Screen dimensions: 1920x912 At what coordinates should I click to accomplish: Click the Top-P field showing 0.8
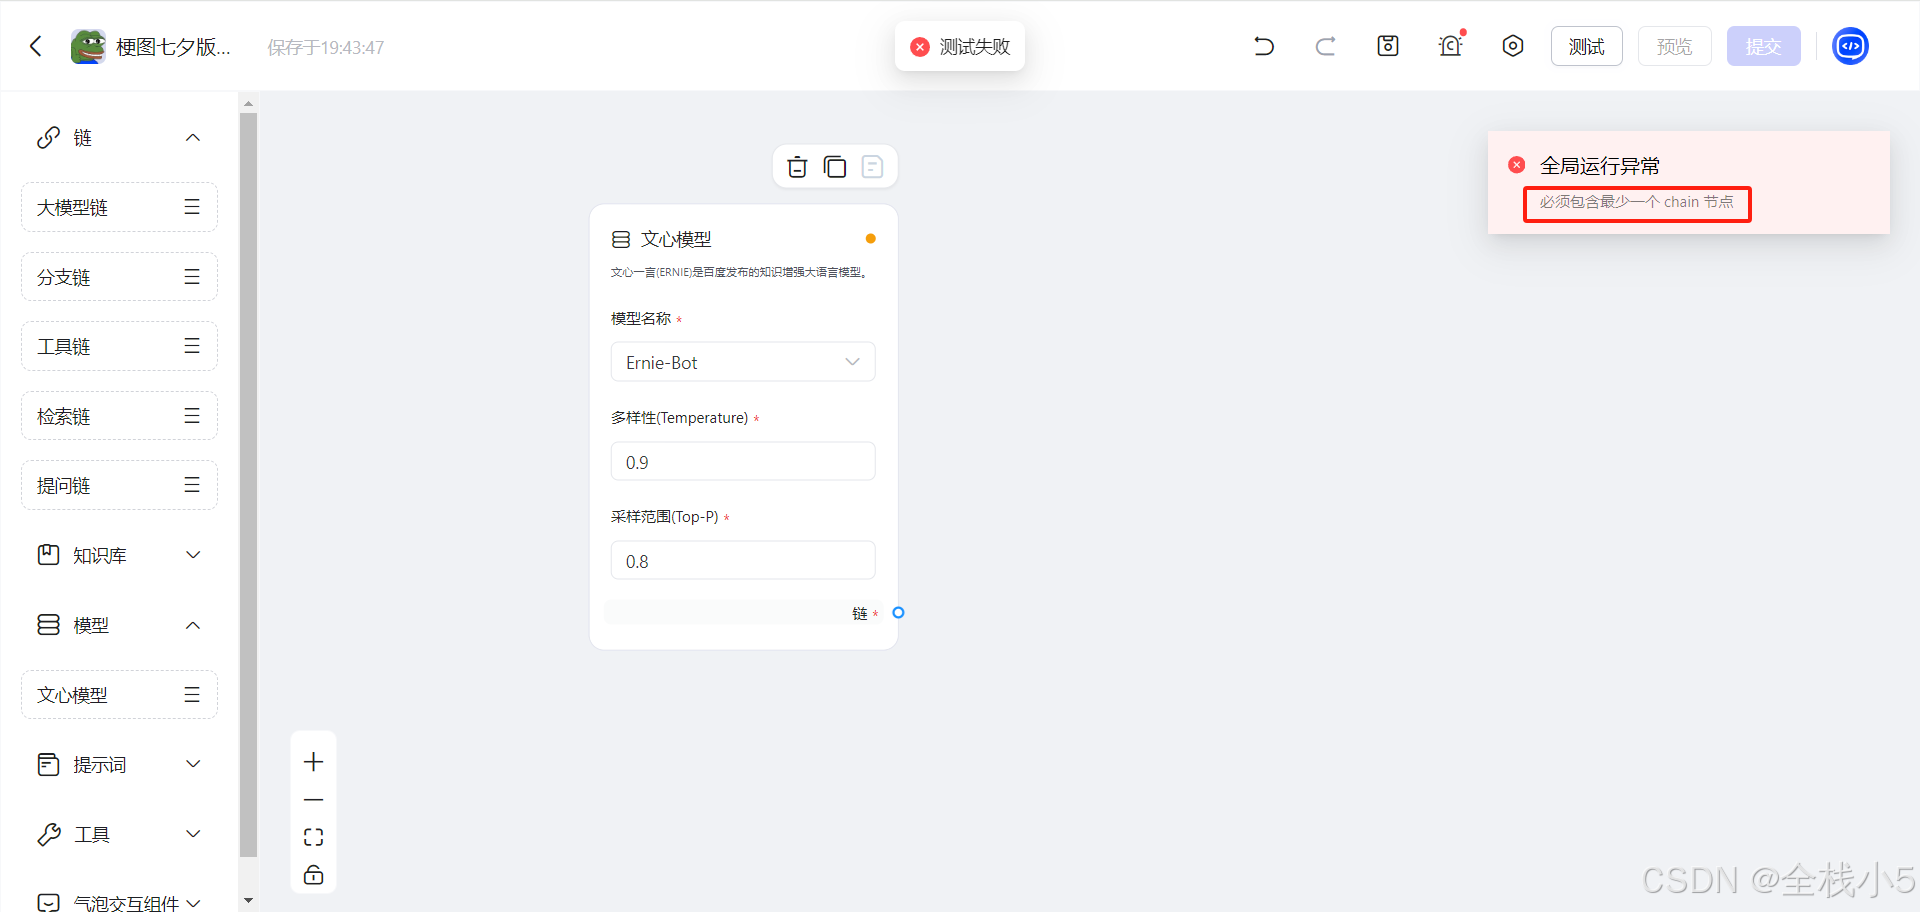743,560
